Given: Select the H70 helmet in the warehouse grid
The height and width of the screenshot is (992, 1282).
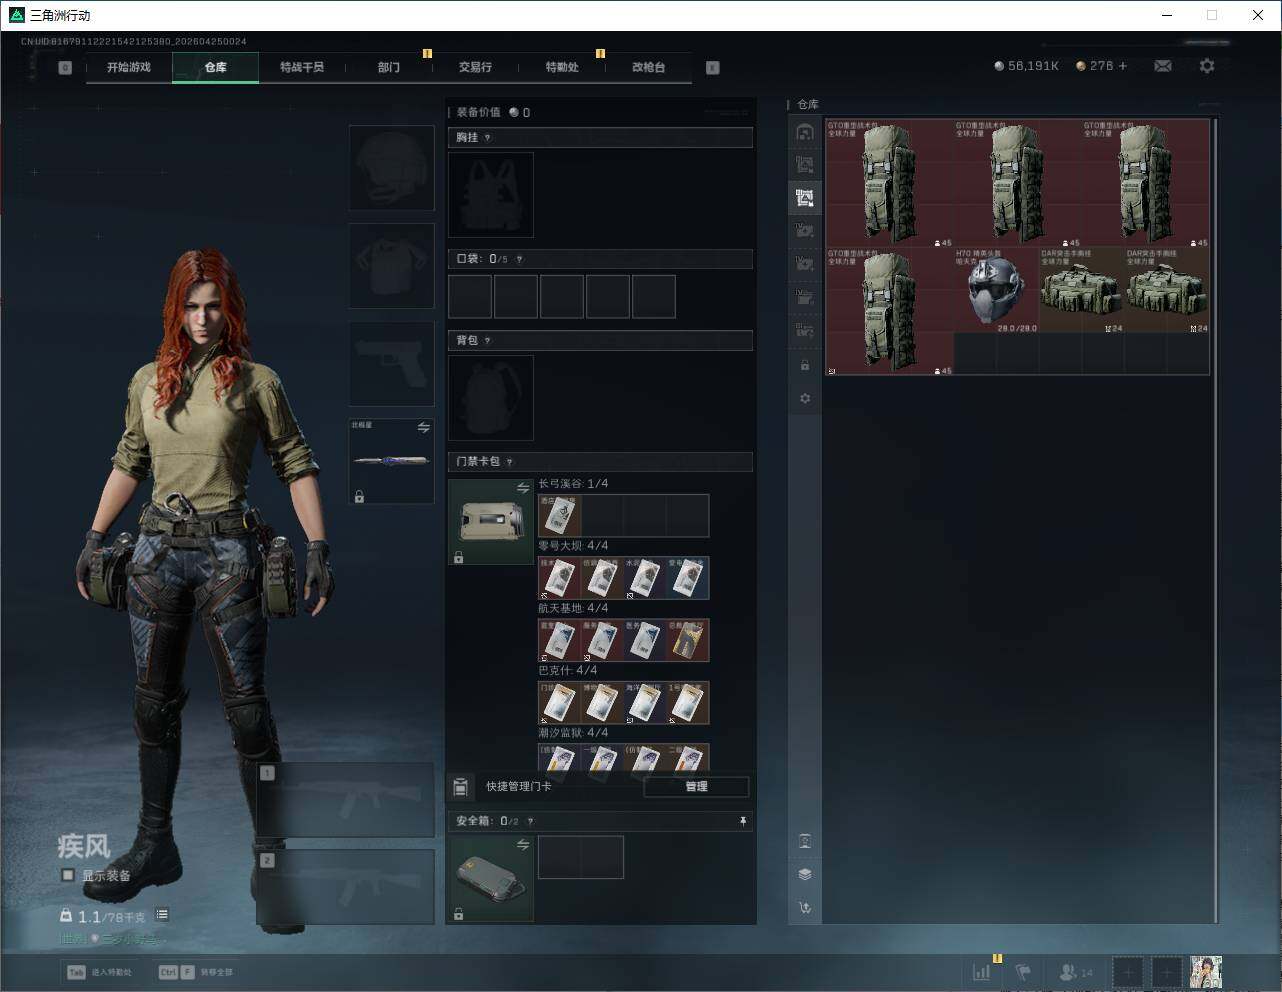Looking at the screenshot, I should click(996, 290).
